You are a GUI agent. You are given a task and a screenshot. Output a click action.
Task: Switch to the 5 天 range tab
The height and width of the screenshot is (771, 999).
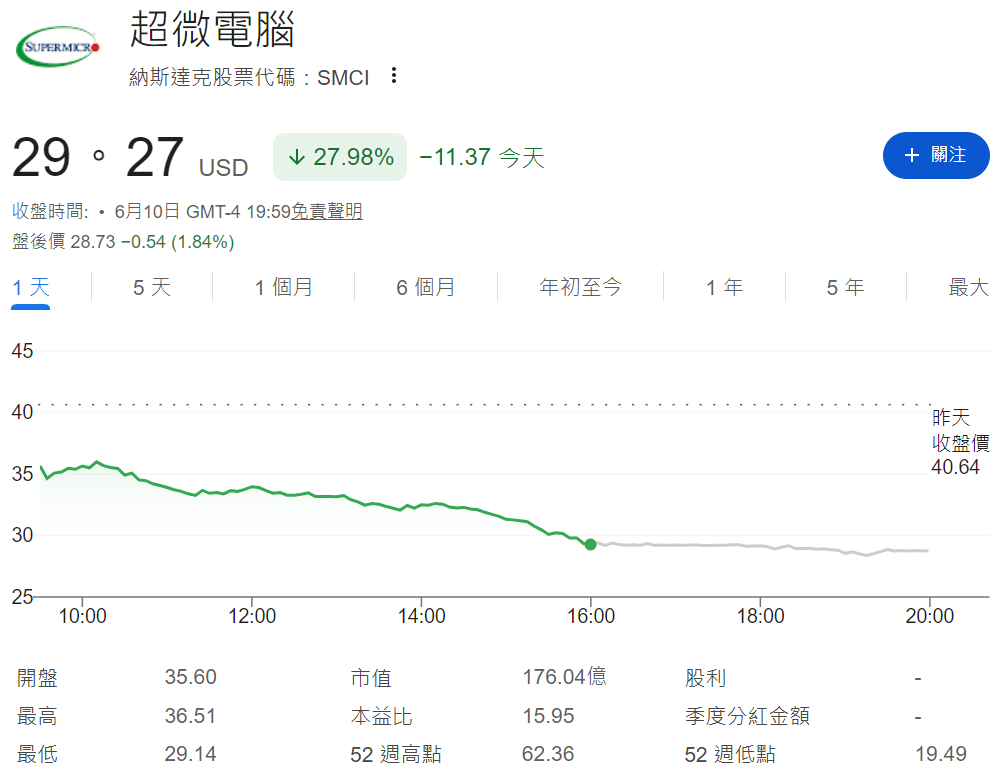pos(152,287)
